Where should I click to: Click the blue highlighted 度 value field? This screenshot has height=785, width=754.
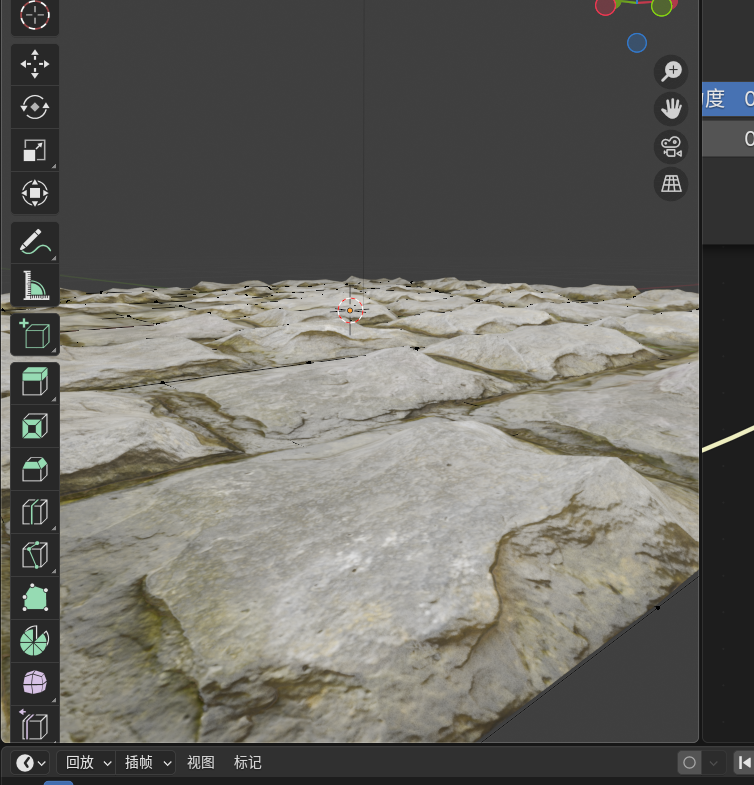coord(728,99)
